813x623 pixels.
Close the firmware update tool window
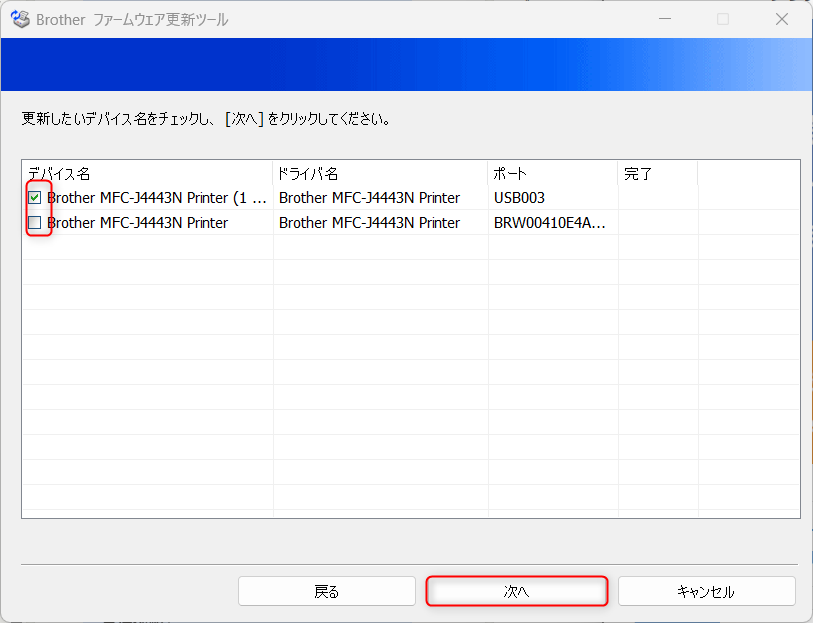click(x=782, y=19)
